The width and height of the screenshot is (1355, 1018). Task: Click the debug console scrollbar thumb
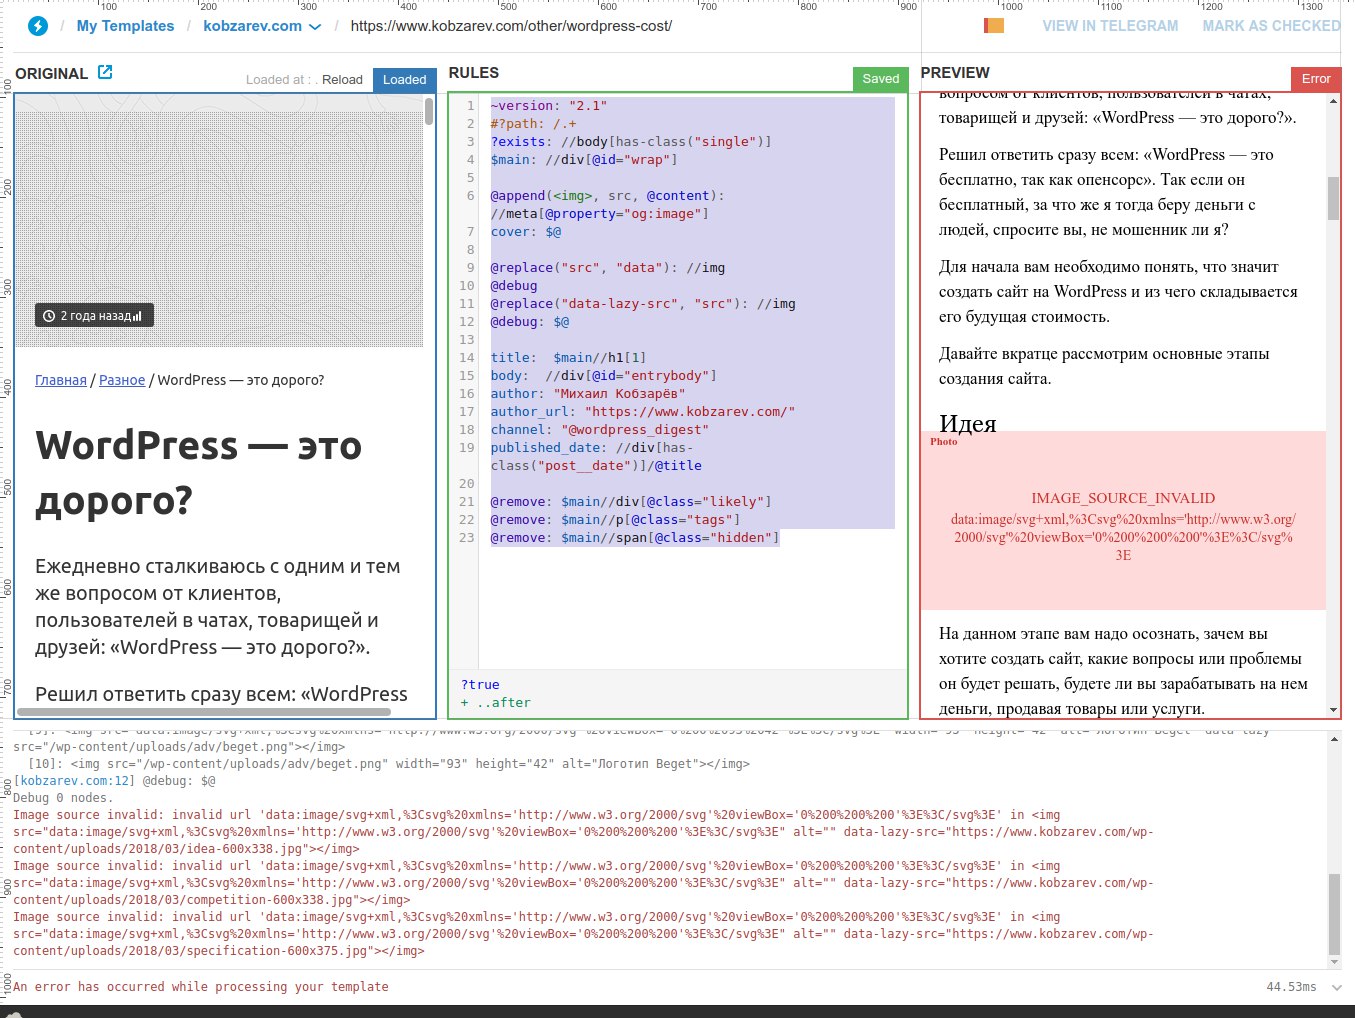point(1334,914)
